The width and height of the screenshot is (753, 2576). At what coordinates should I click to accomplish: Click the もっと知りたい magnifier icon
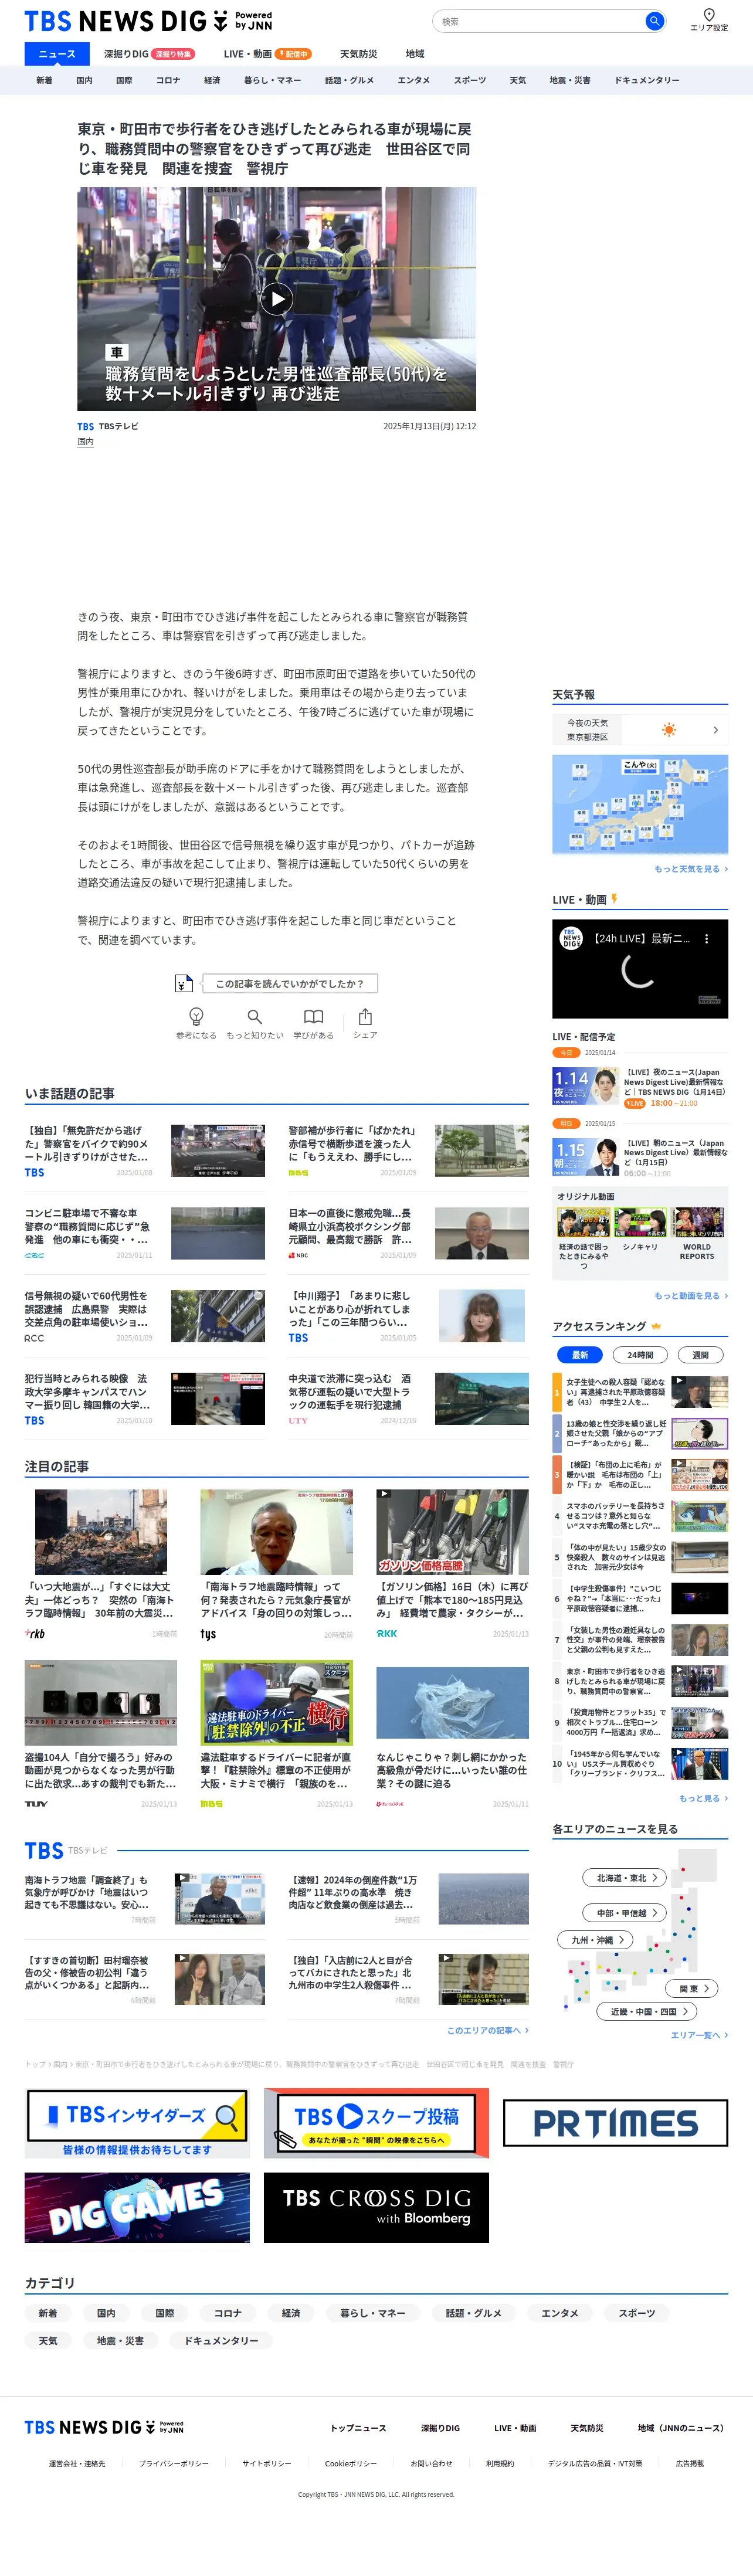pyautogui.click(x=255, y=1016)
